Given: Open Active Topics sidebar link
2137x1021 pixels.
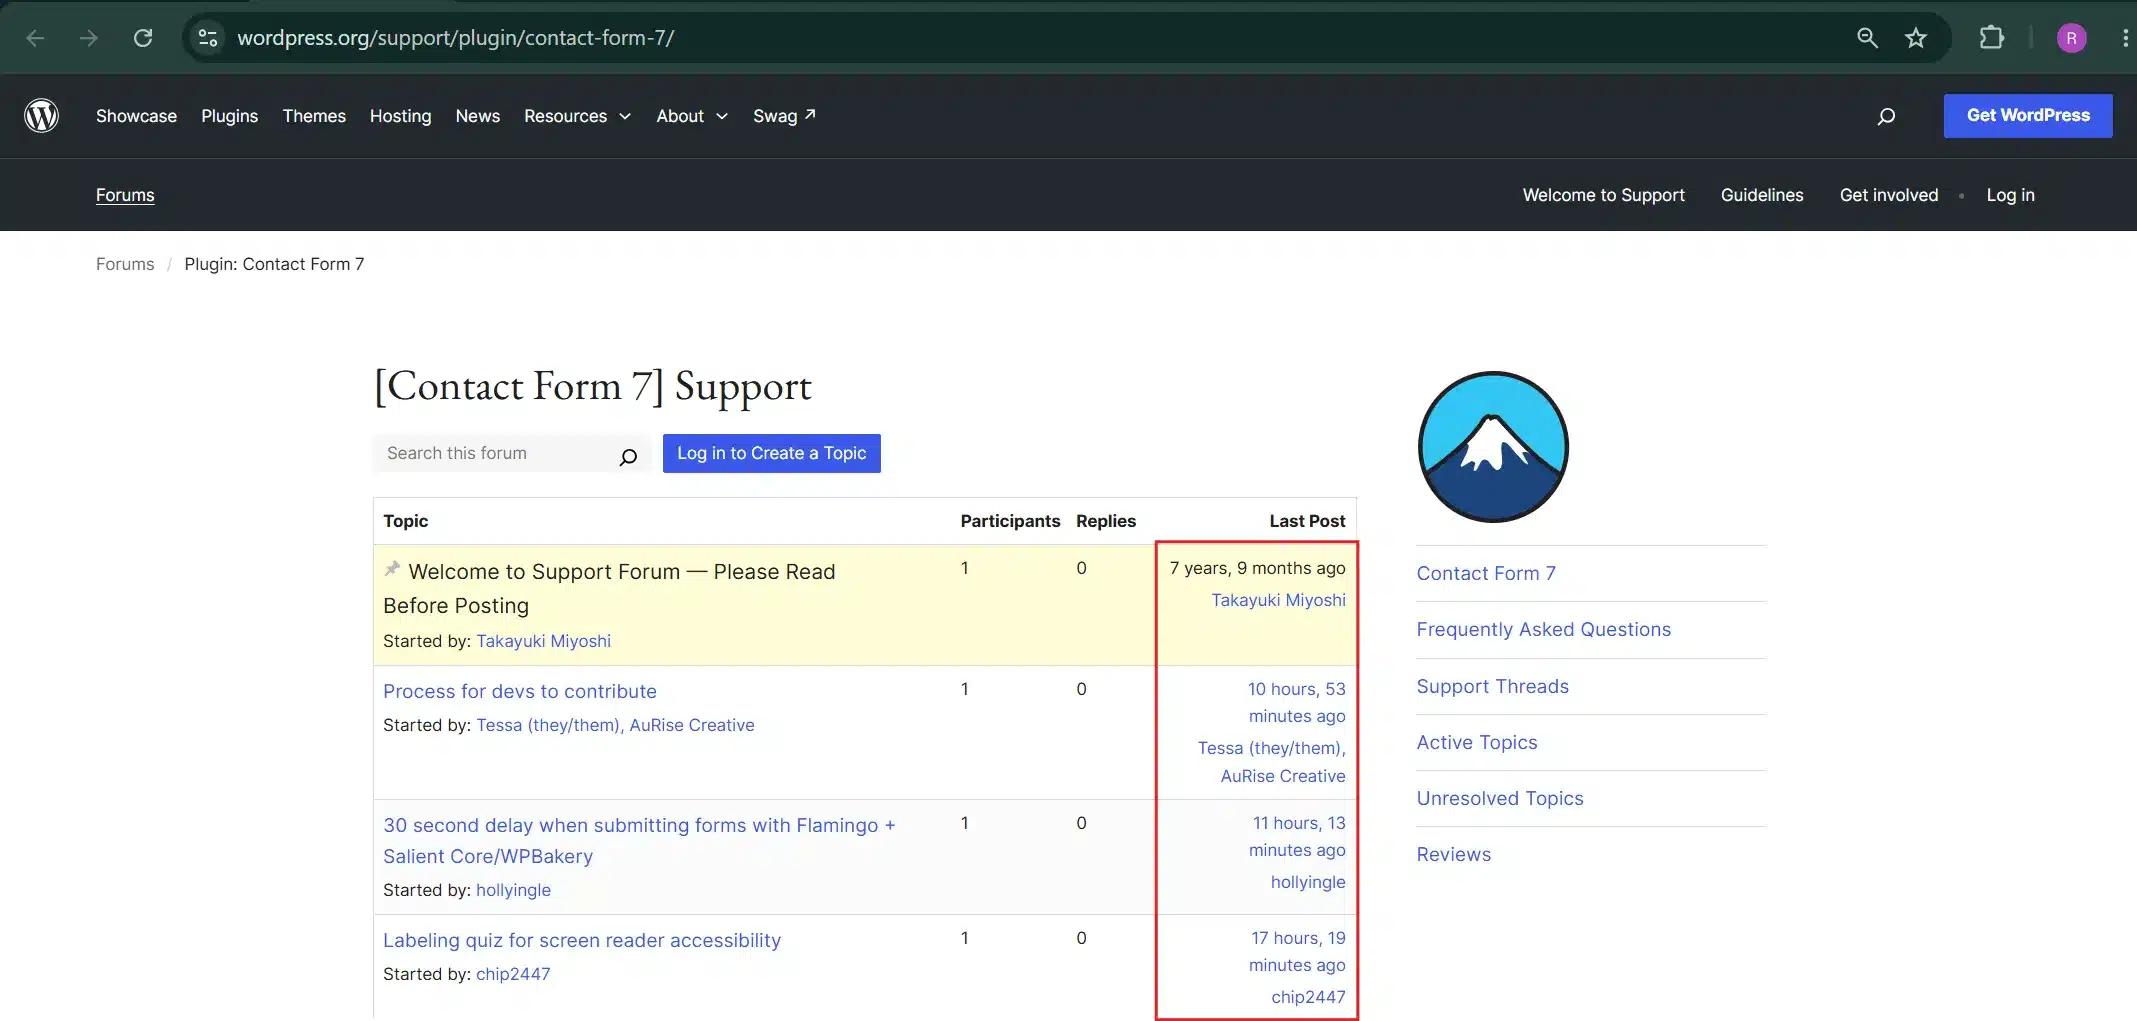Looking at the screenshot, I should coord(1476,742).
